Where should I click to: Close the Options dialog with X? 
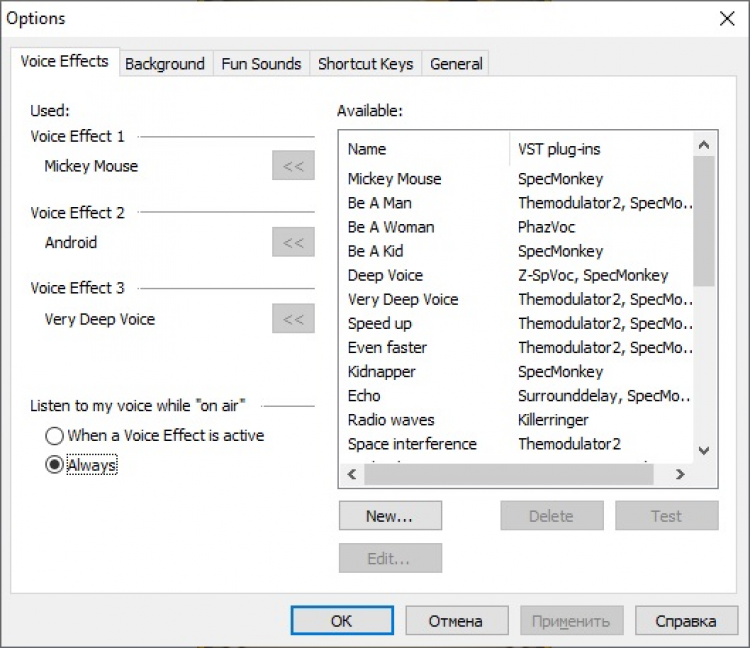pos(726,18)
